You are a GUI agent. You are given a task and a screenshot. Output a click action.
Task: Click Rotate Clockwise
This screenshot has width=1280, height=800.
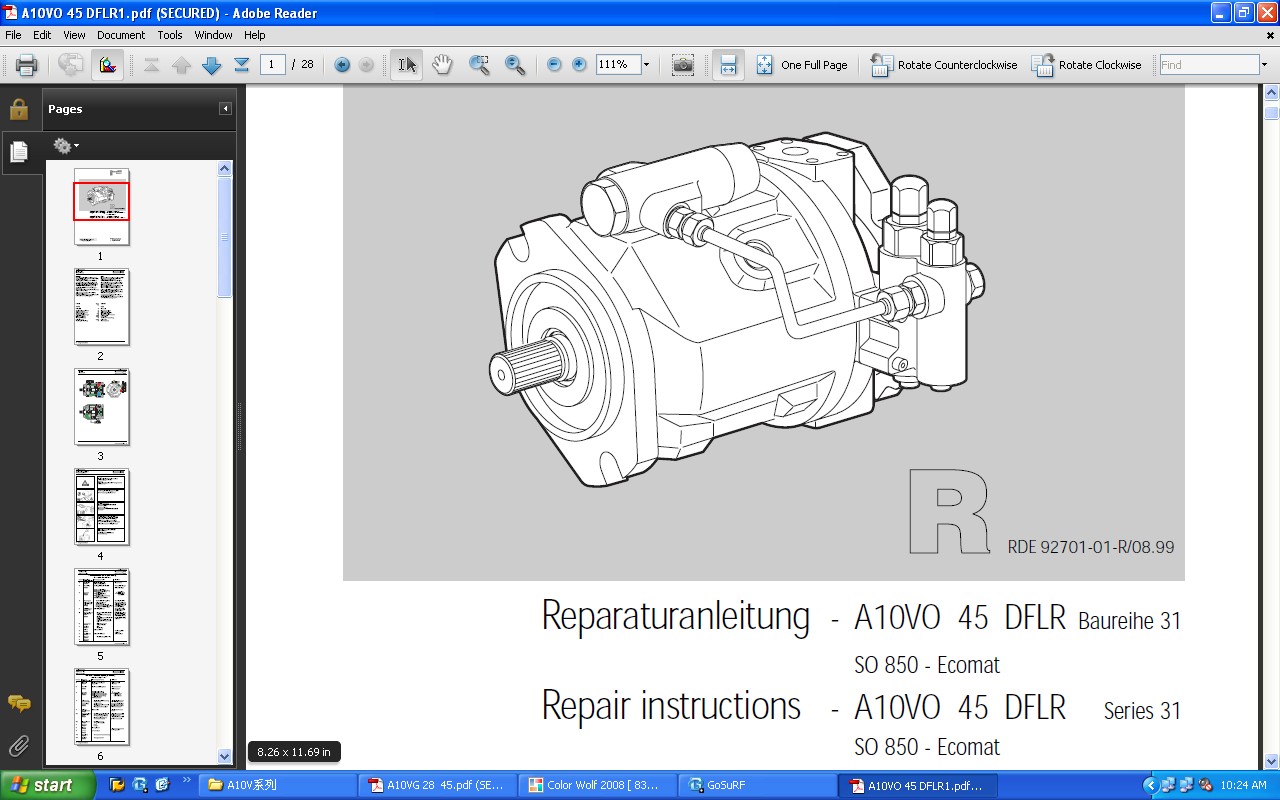click(x=1087, y=65)
